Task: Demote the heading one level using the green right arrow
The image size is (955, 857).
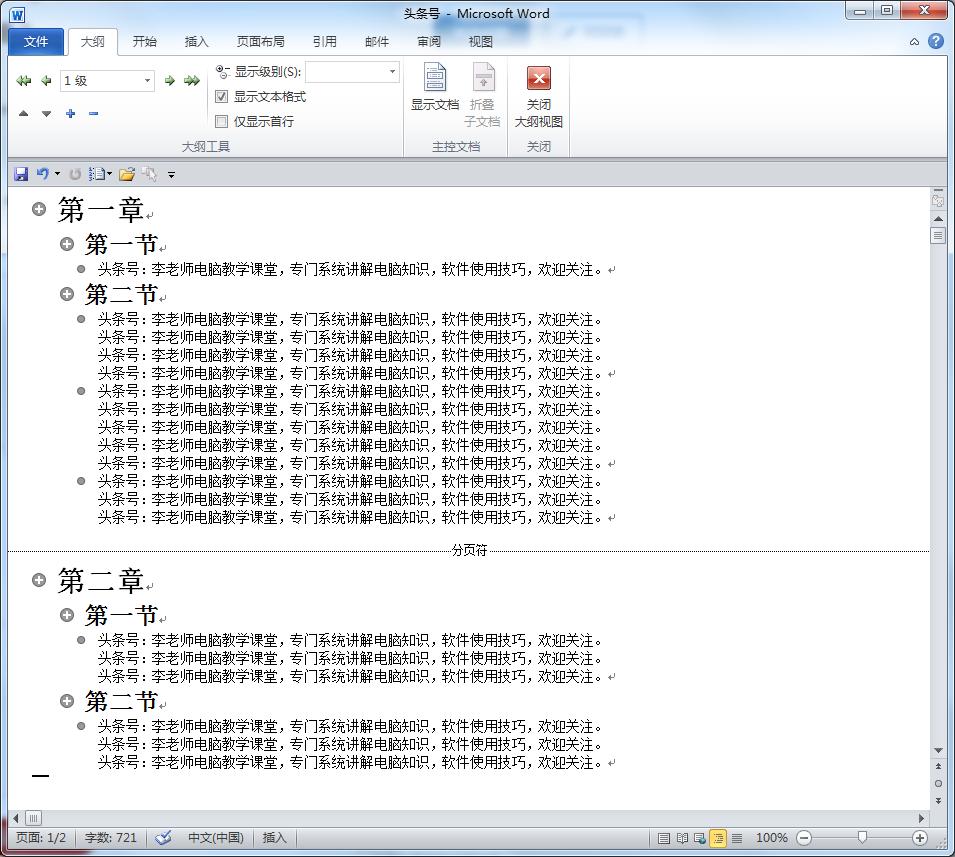Action: (170, 80)
